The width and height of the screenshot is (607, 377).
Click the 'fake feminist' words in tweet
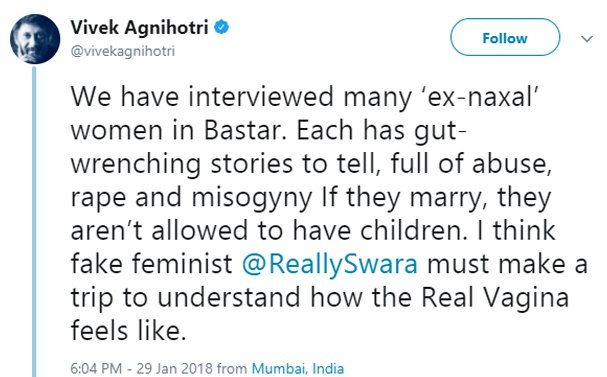(x=151, y=264)
